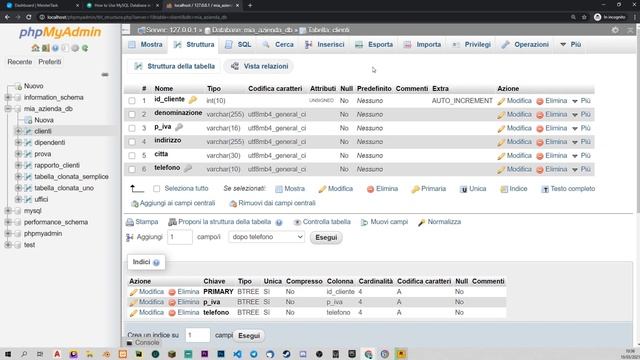Expand the performance_schema database node

pos(8,222)
